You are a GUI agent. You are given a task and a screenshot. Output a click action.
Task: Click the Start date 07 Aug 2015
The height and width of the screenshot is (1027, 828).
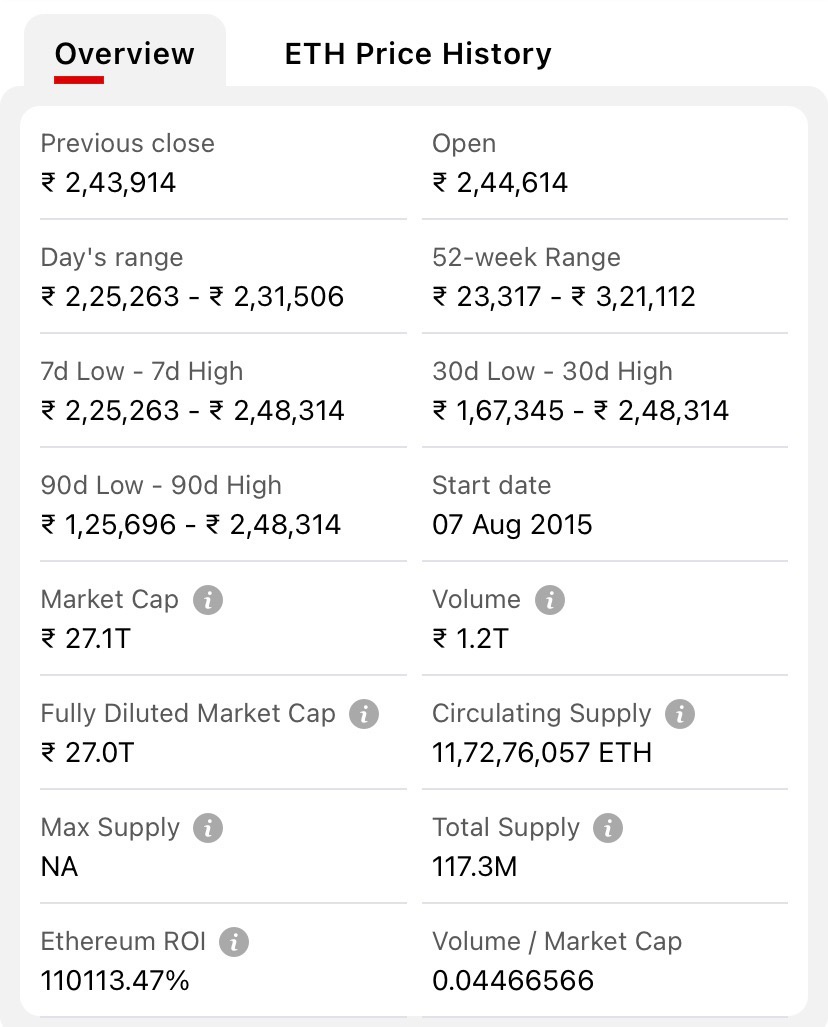coord(512,525)
